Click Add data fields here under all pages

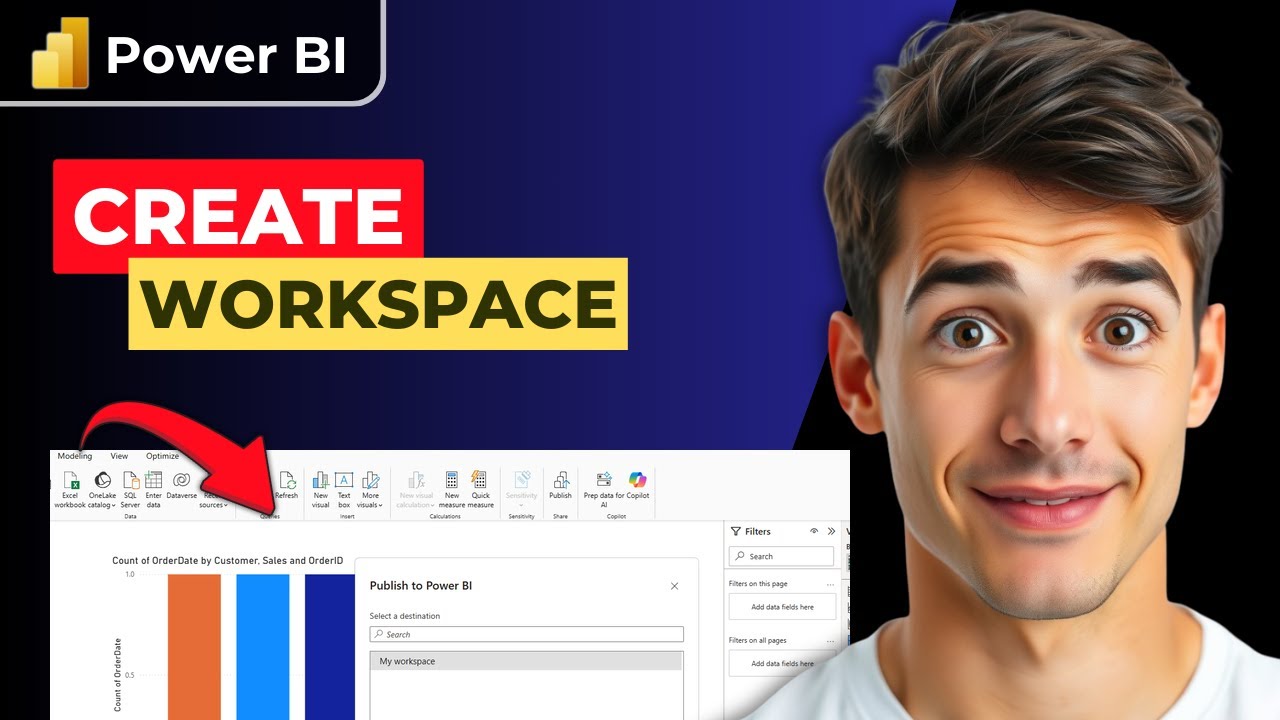coord(782,663)
